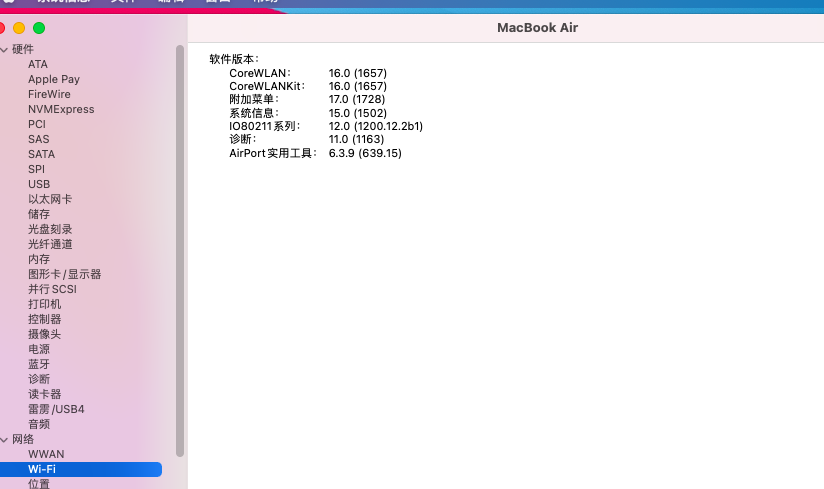View 蓝牙 information
This screenshot has height=489, width=824.
pos(39,364)
